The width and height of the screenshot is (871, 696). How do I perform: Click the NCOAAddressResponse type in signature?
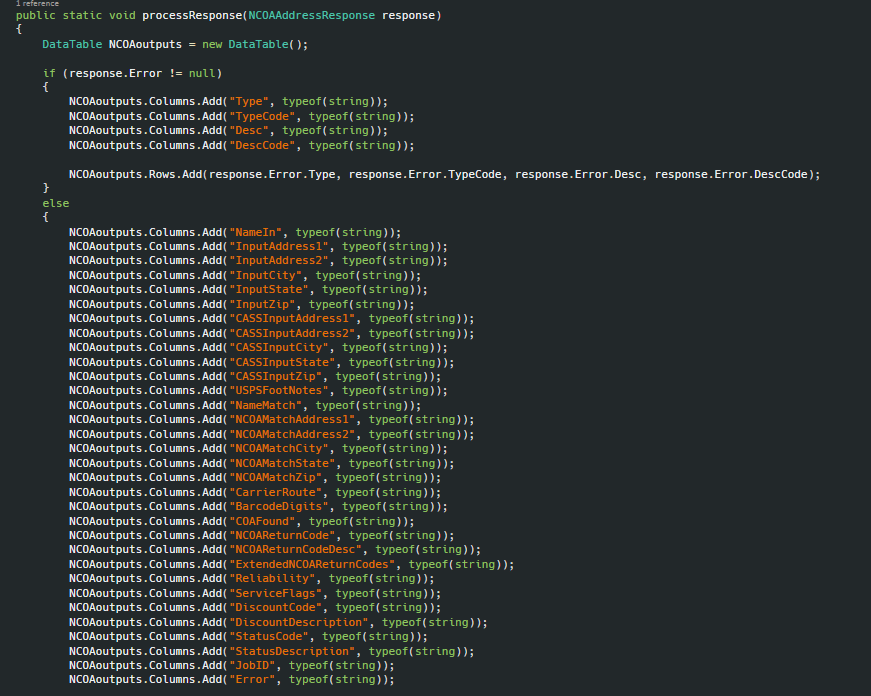312,16
